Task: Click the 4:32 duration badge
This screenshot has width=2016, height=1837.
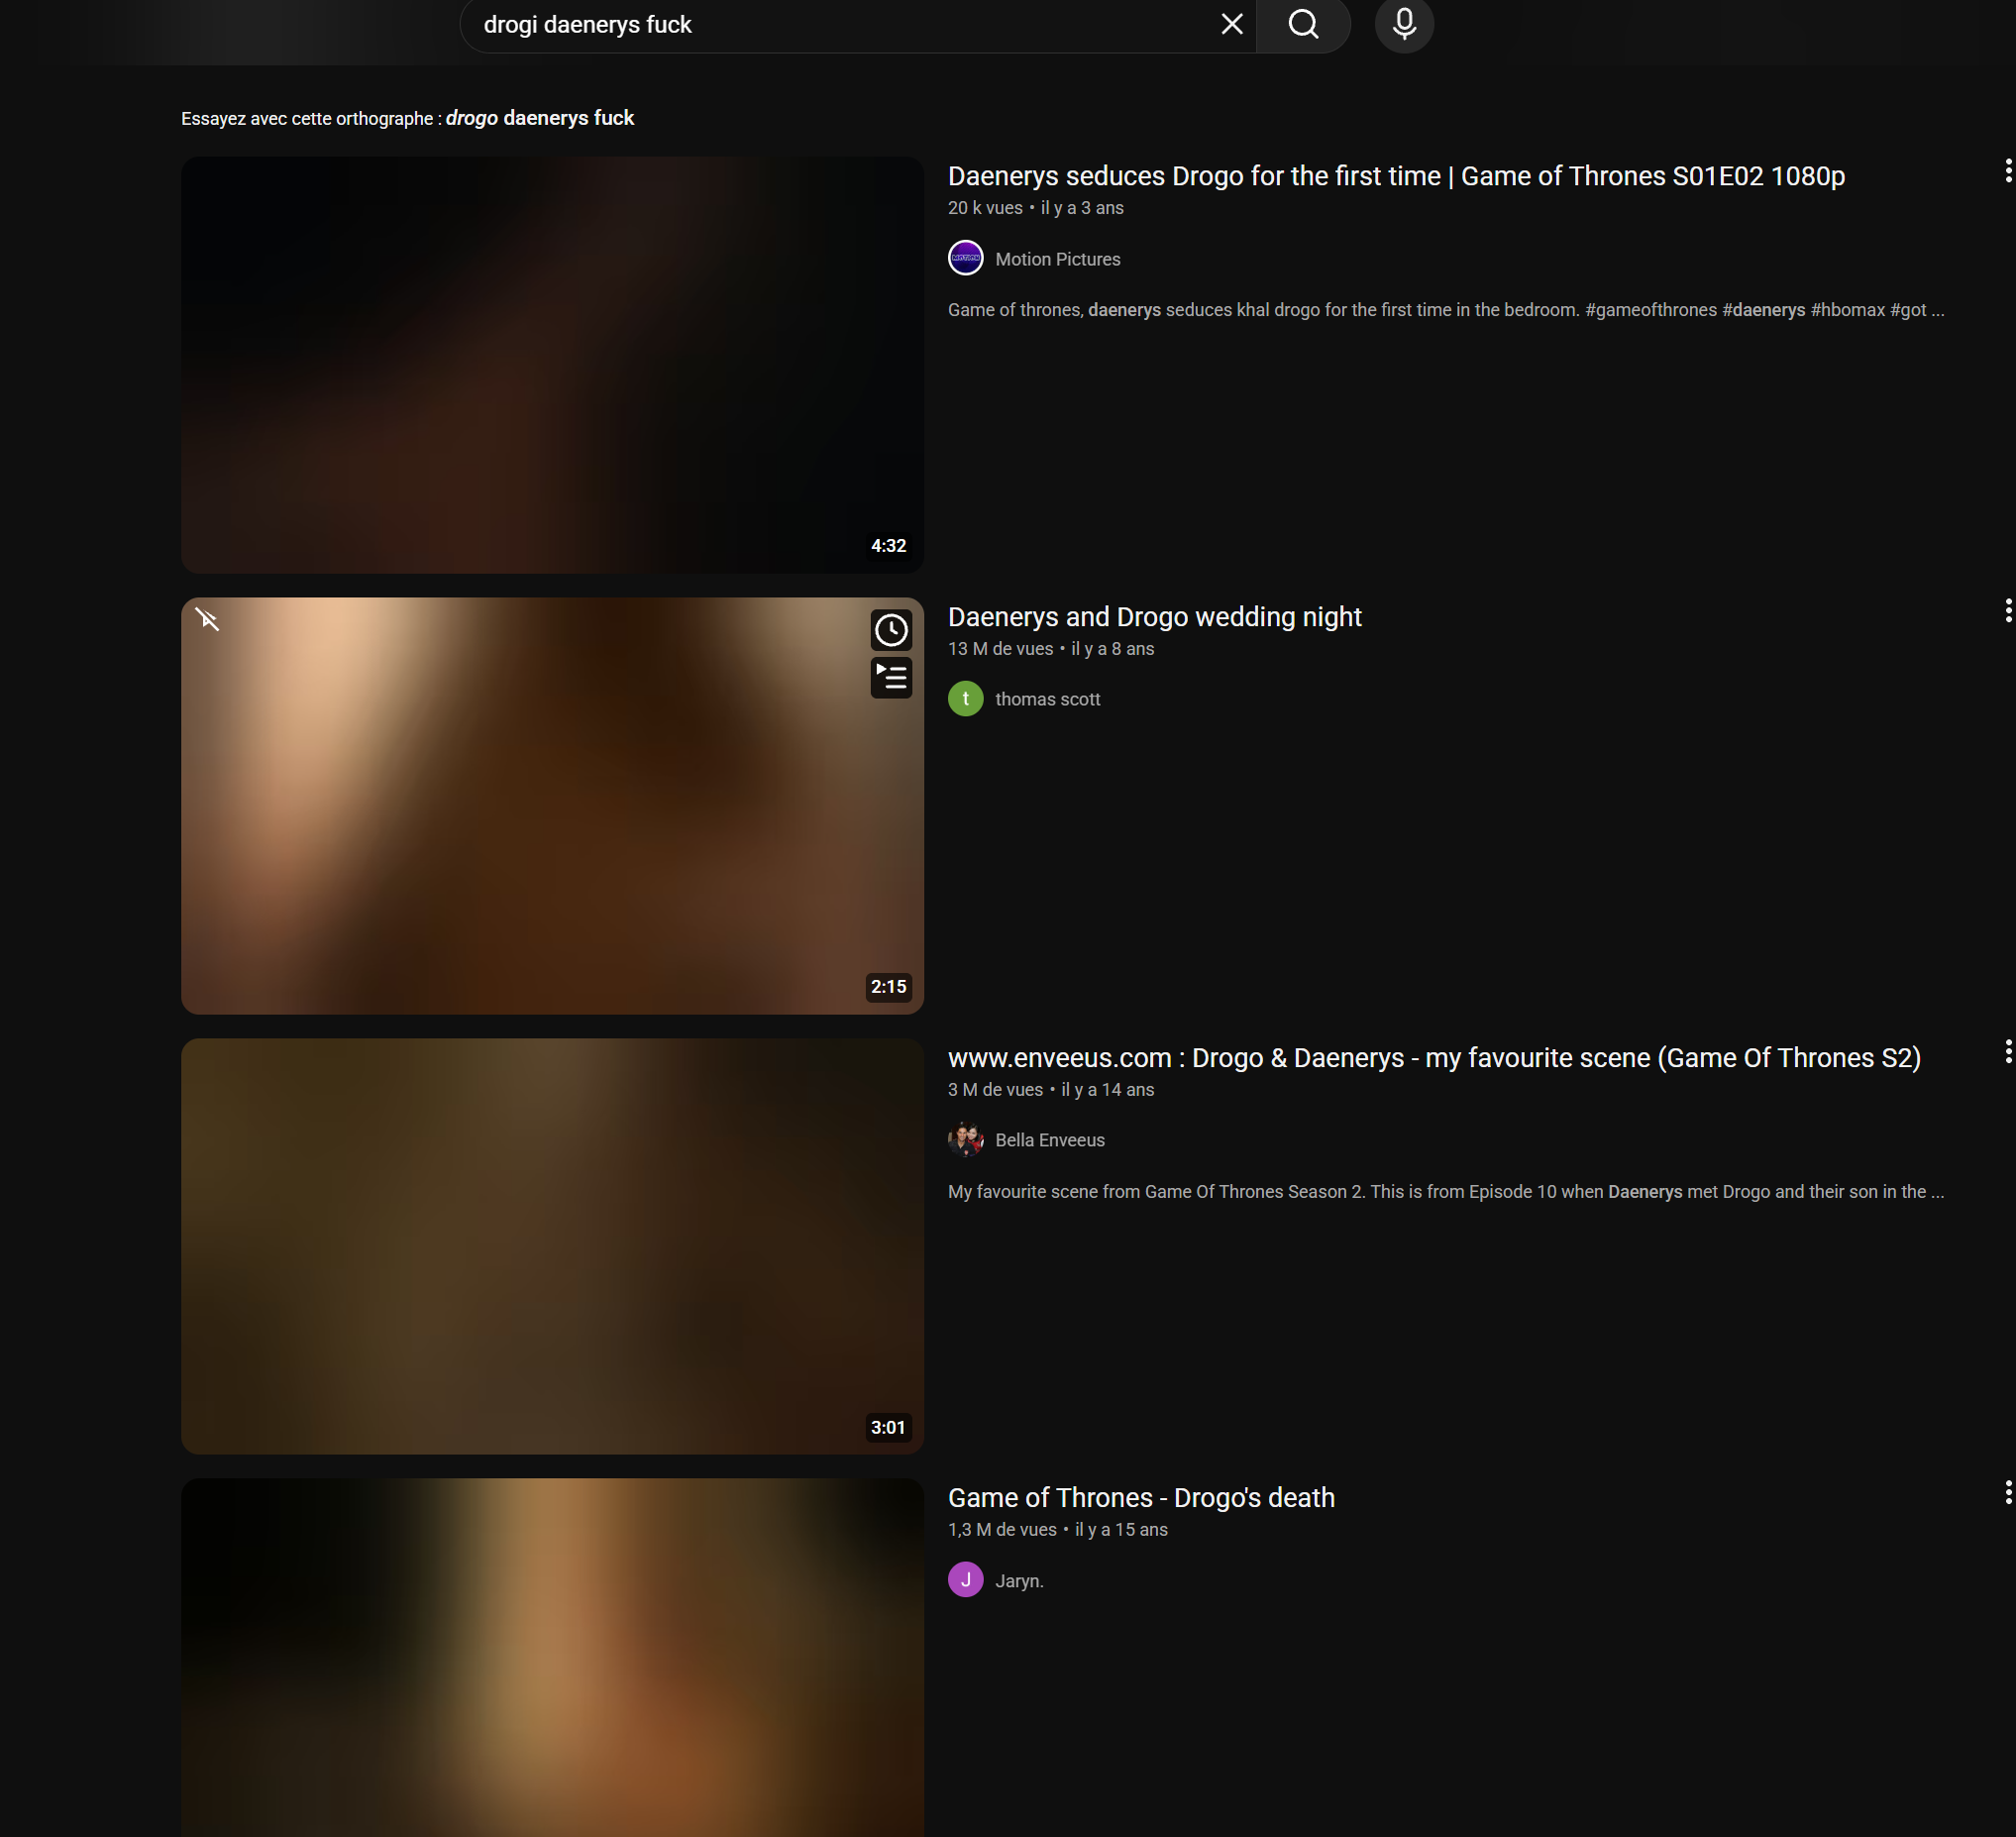Action: (x=888, y=546)
